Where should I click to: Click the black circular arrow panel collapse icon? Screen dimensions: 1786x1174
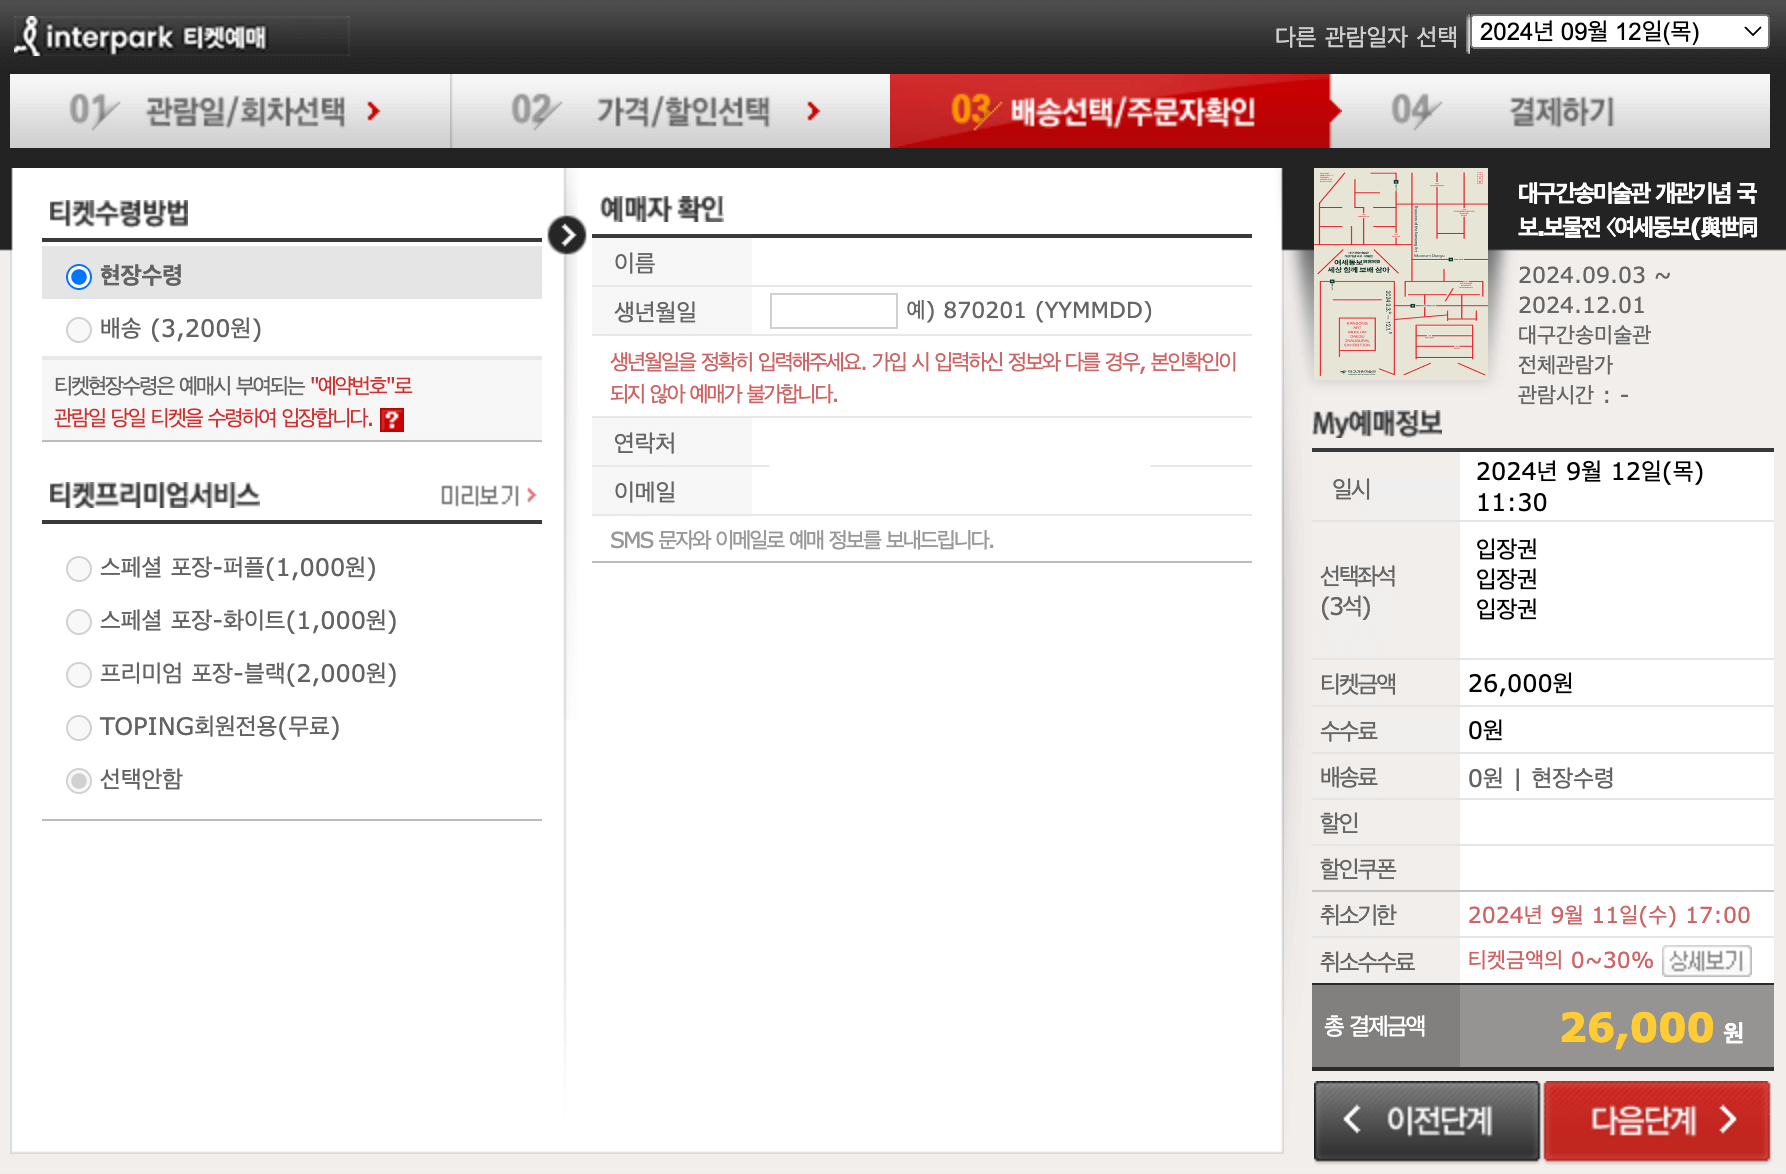pyautogui.click(x=566, y=235)
